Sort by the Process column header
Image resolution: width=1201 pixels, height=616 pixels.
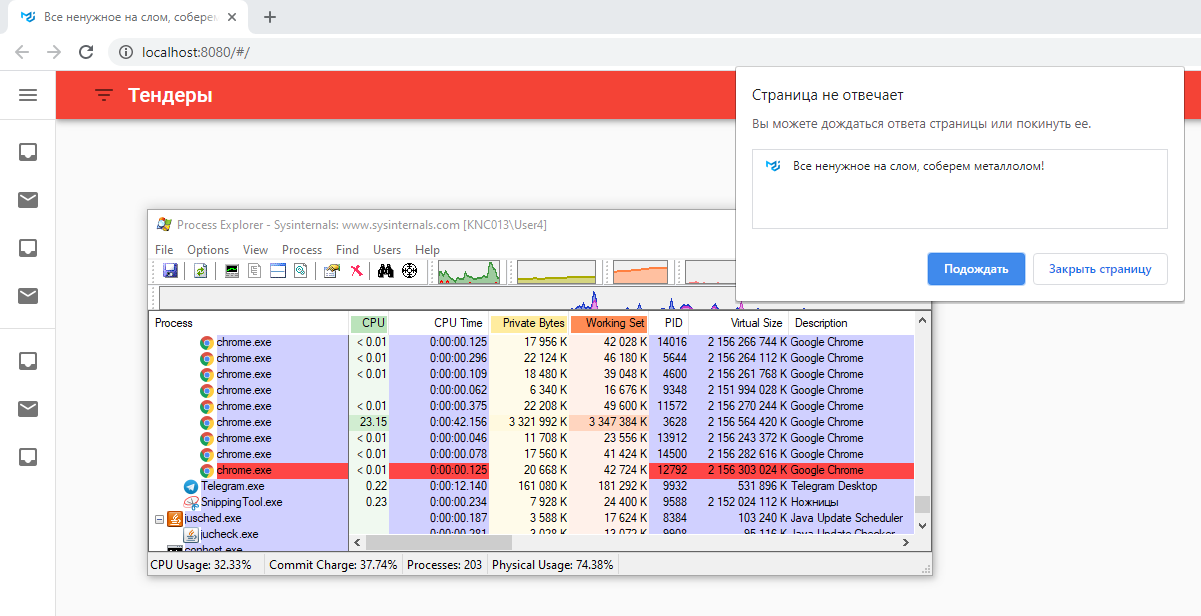250,323
